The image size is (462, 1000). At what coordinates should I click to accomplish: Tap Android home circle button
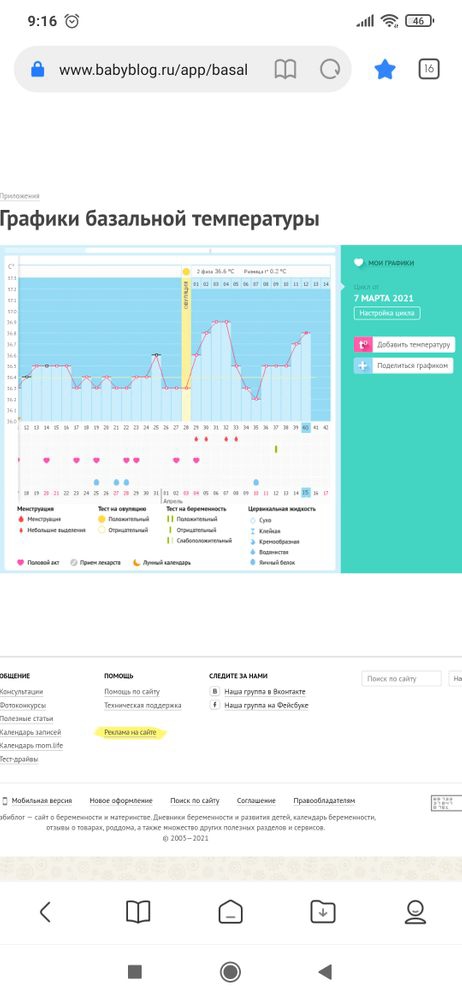coord(230,971)
